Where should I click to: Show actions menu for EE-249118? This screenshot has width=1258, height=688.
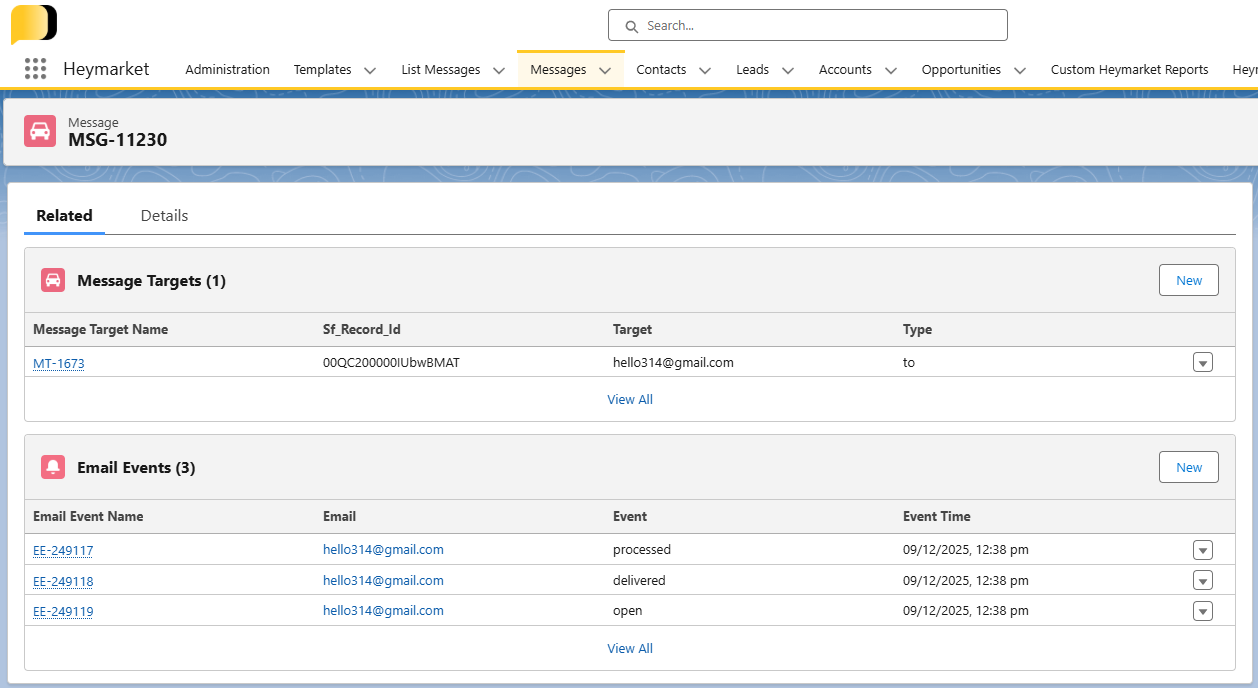1202,581
